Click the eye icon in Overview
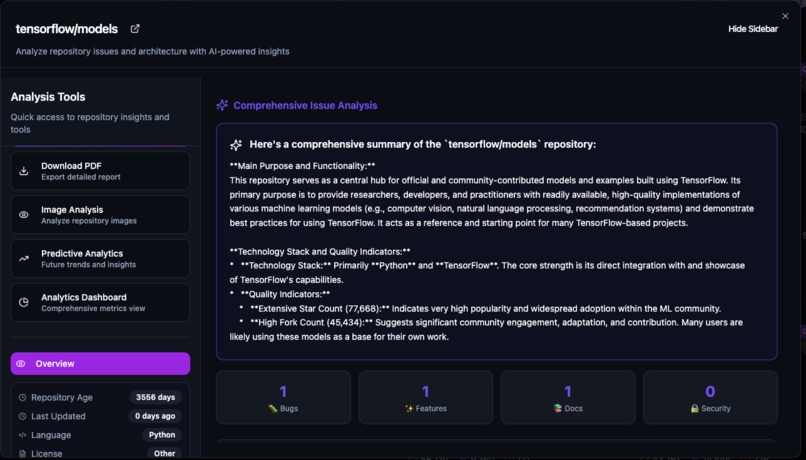 [x=21, y=363]
